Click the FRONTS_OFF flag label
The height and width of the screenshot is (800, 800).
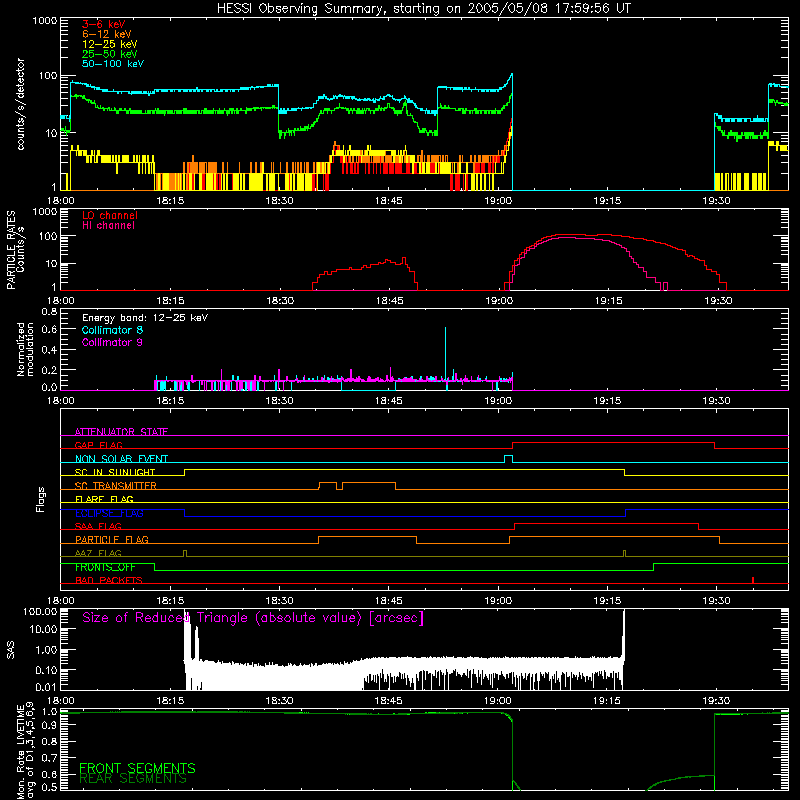[105, 567]
